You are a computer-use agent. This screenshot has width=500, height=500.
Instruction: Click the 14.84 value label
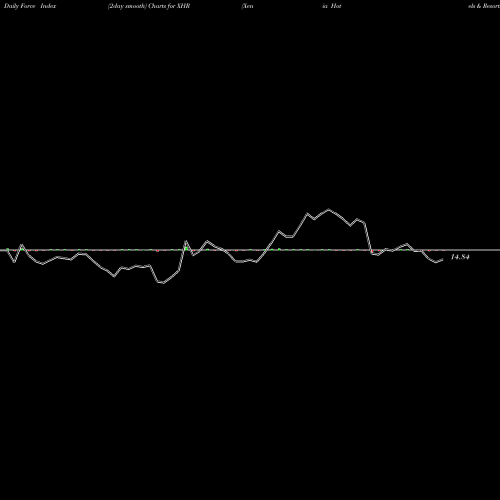click(x=460, y=257)
